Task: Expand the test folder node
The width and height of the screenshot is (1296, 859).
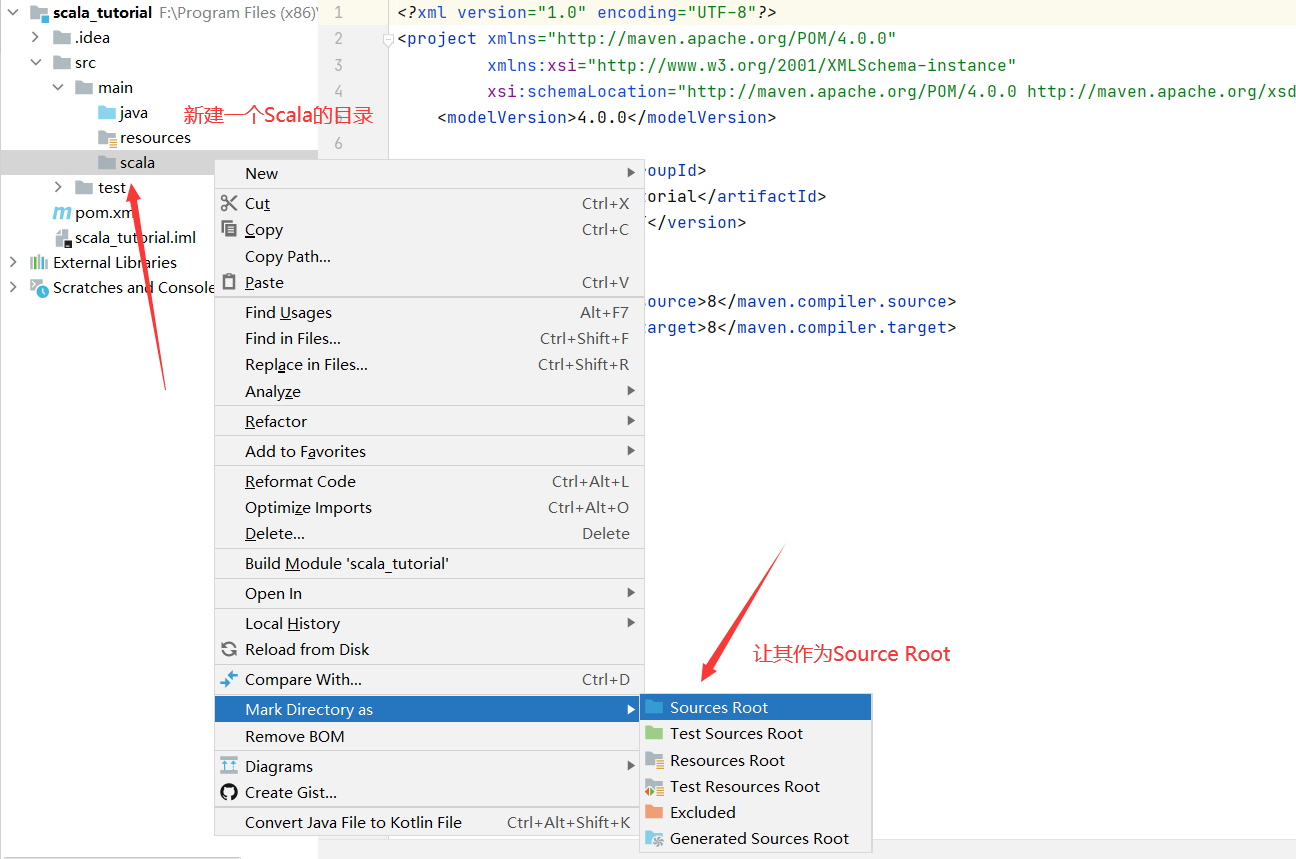Action: click(58, 187)
